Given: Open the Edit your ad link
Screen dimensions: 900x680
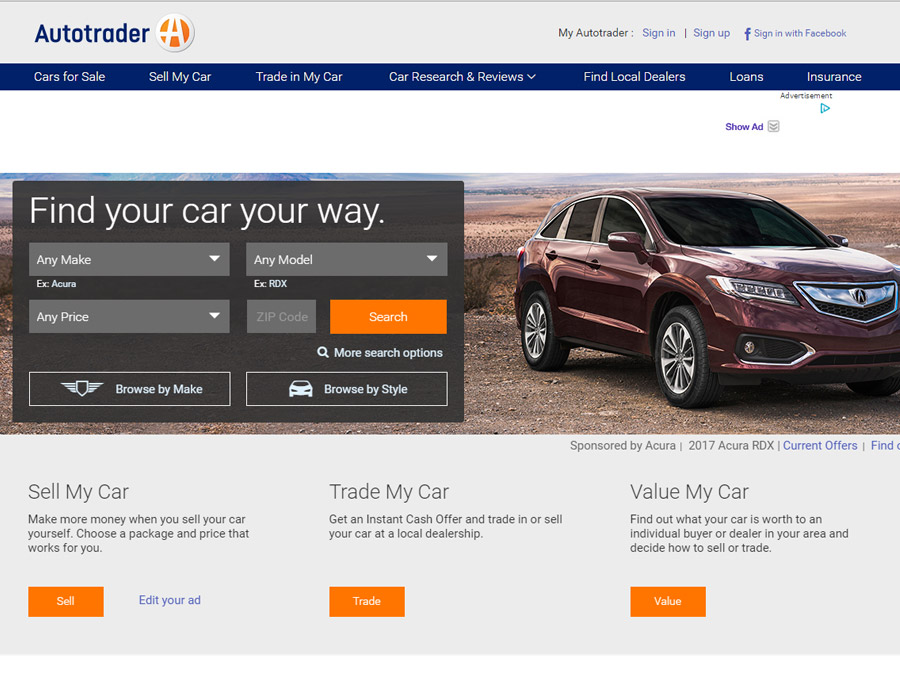Looking at the screenshot, I should click(x=169, y=600).
